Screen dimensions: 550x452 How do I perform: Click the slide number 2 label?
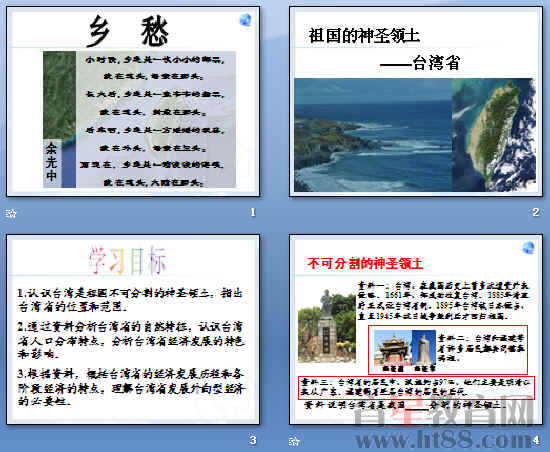(x=536, y=212)
